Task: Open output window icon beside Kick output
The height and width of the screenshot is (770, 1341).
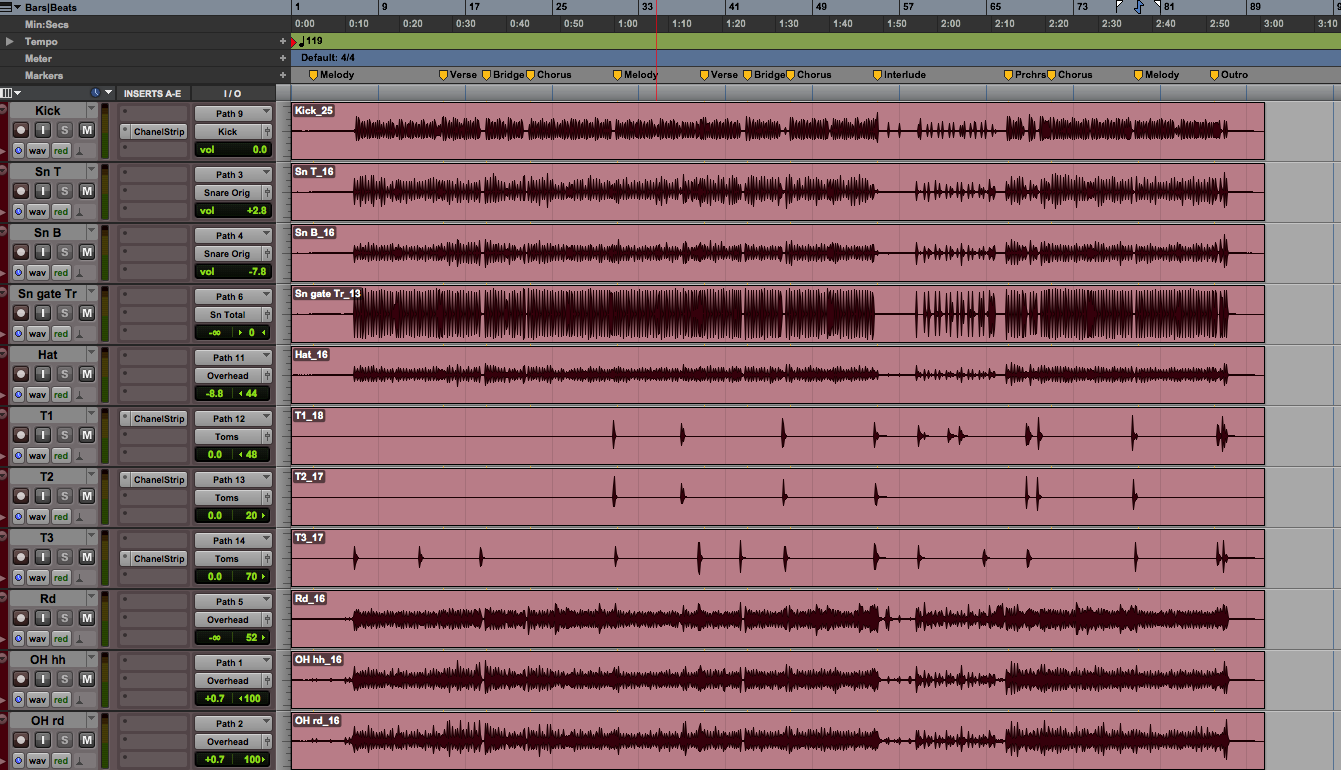Action: pos(267,132)
